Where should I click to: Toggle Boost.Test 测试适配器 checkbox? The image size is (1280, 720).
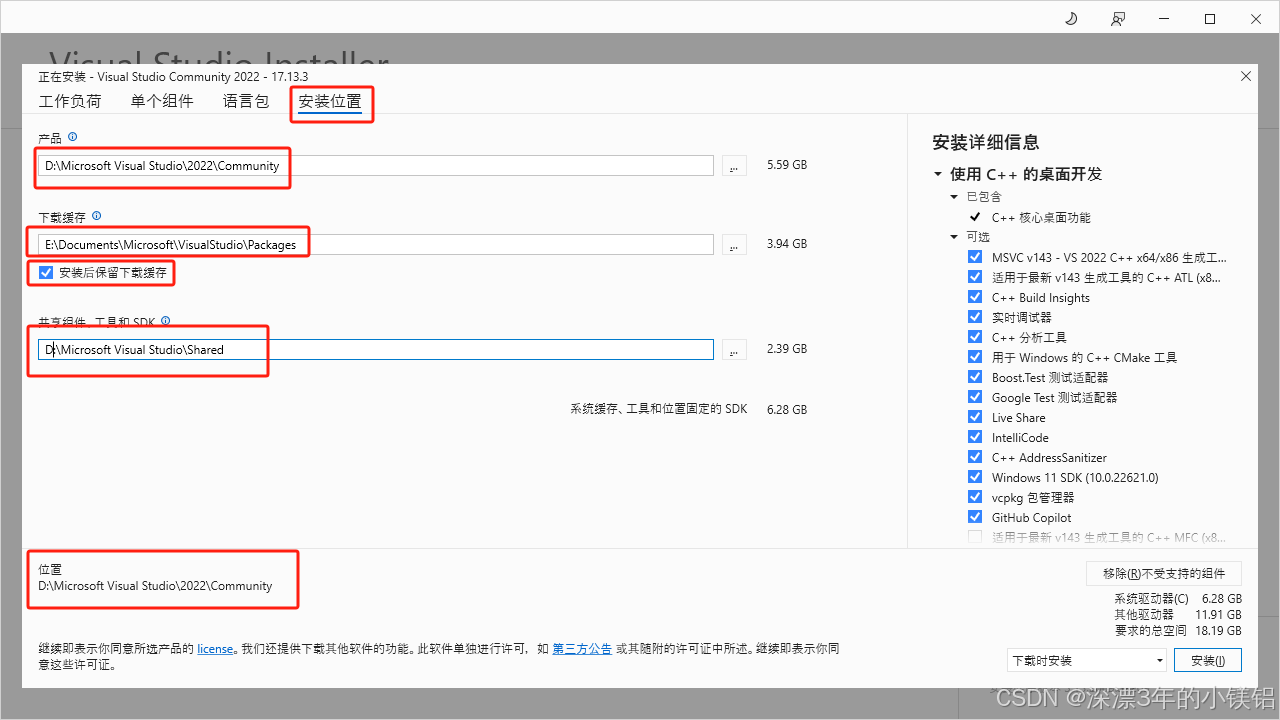(975, 377)
